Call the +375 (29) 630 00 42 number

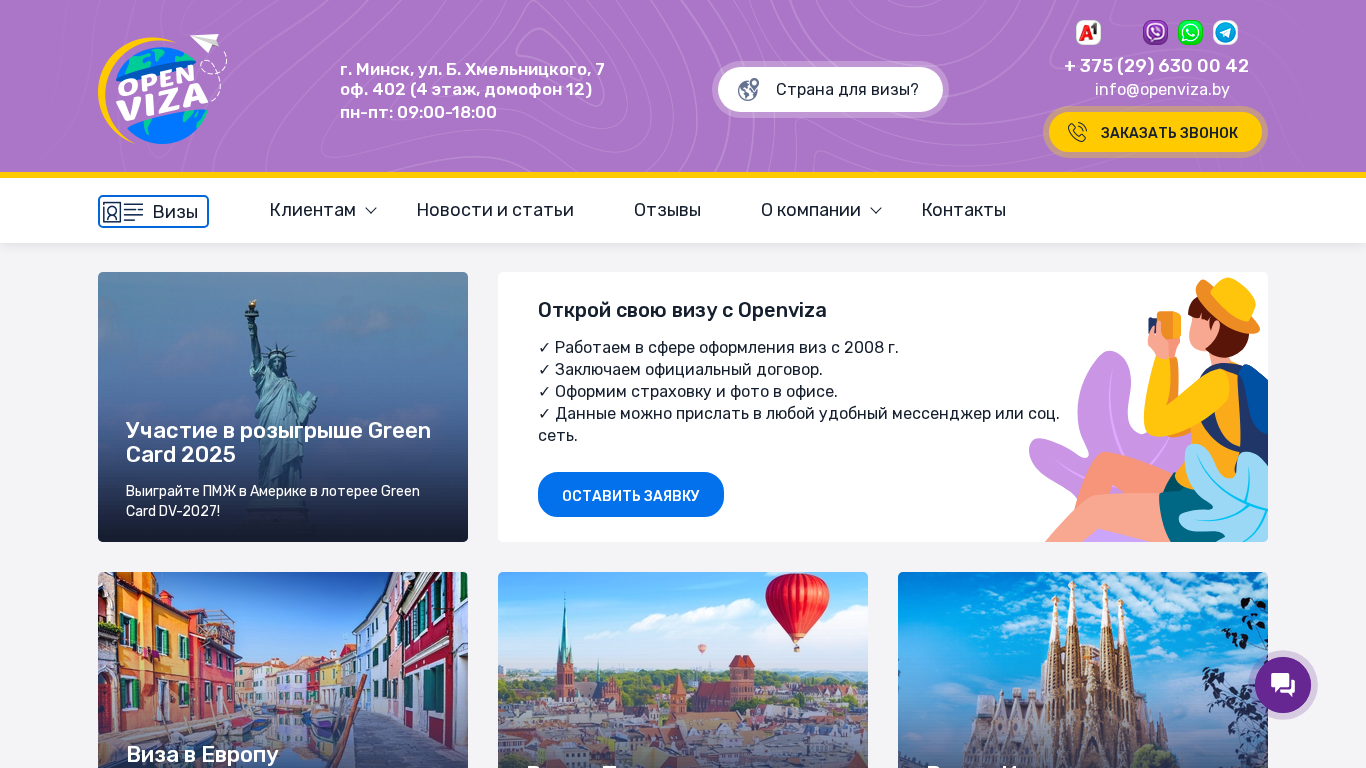tap(1156, 66)
